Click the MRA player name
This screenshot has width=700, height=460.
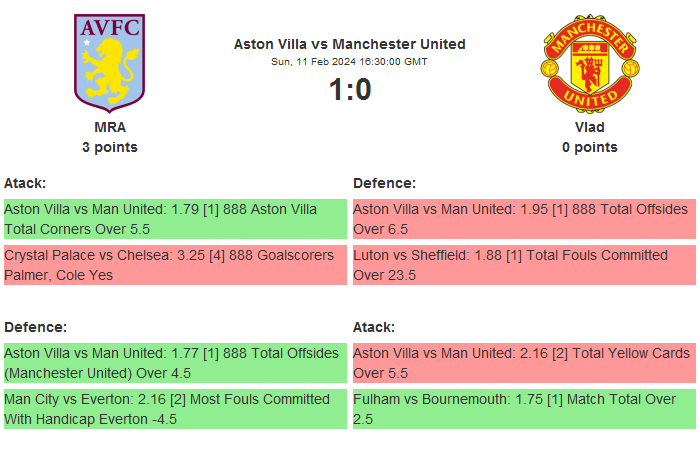pyautogui.click(x=110, y=127)
